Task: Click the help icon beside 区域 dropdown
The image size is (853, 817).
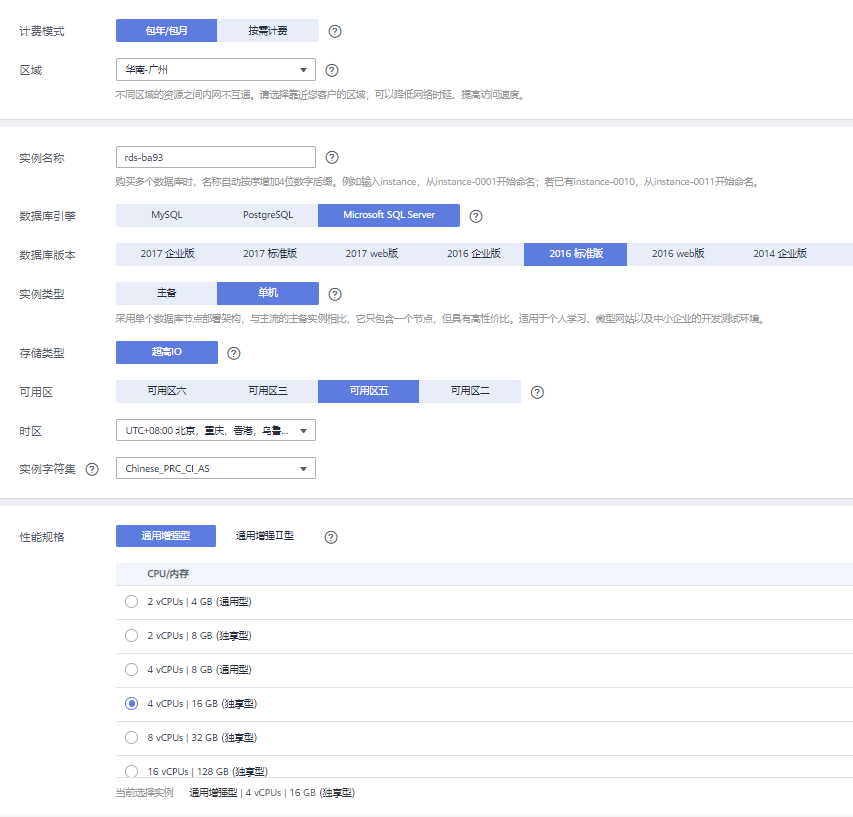Action: coord(334,69)
